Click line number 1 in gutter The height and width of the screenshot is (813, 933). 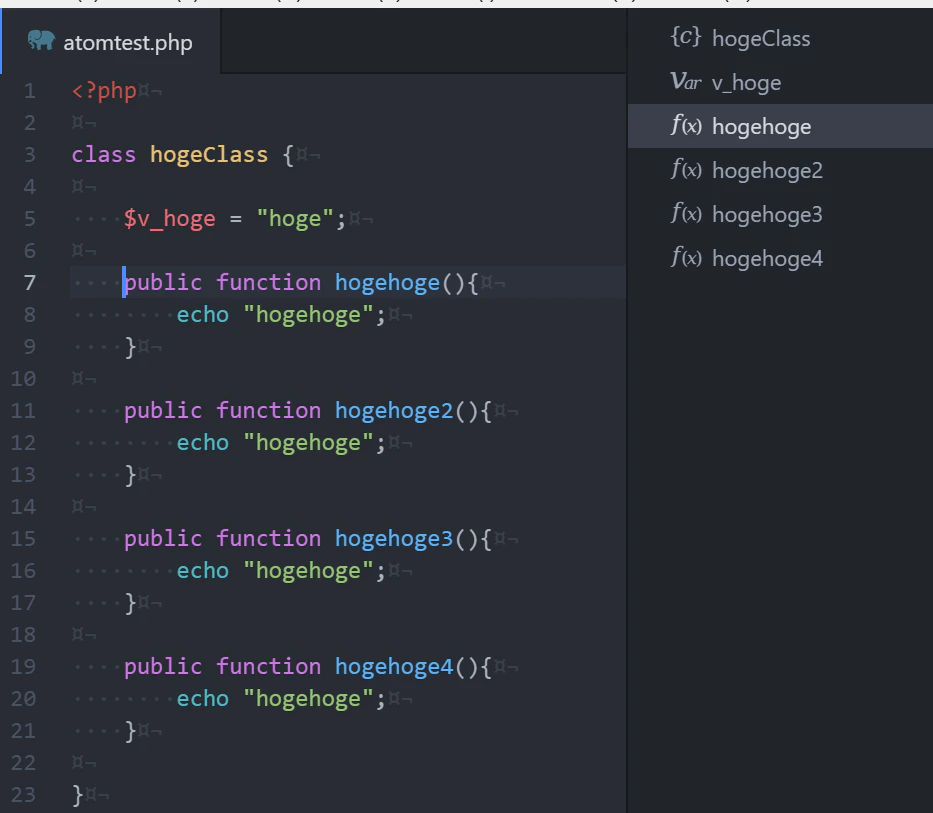(30, 91)
